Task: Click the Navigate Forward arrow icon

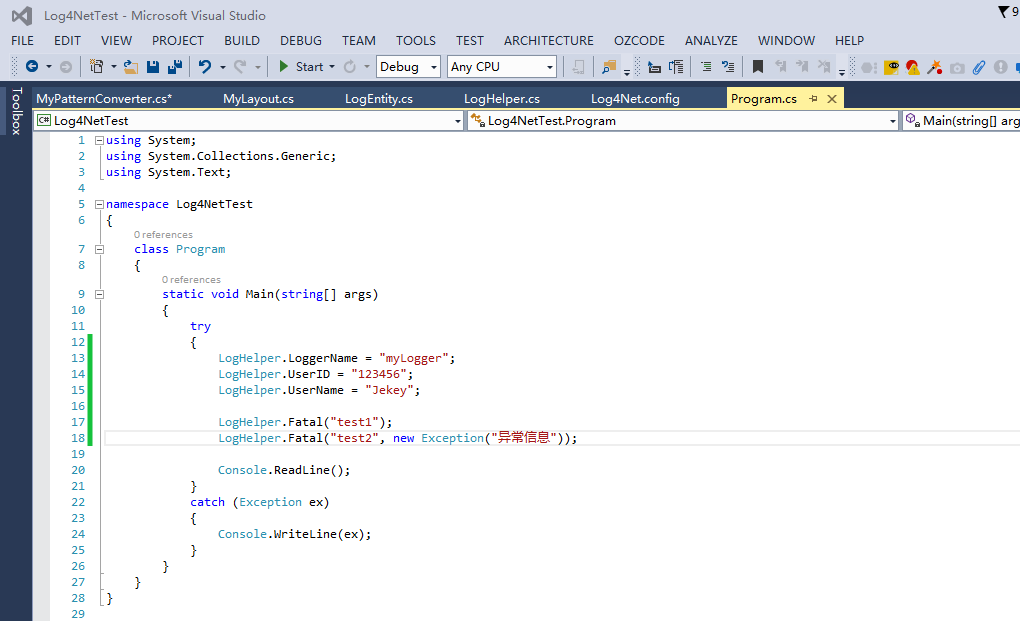Action: (66, 66)
